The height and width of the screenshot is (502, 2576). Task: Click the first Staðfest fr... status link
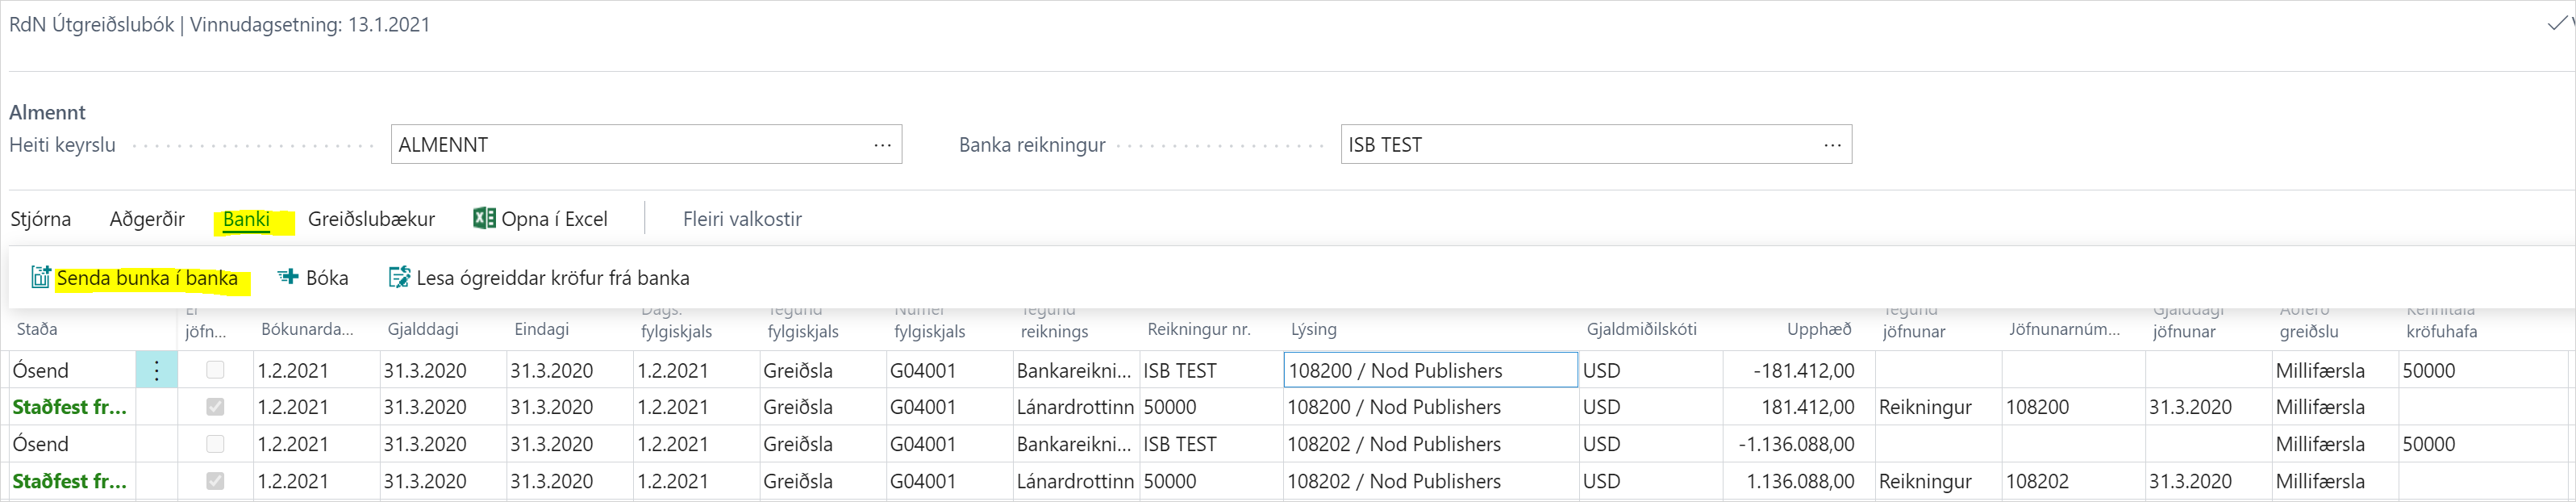pyautogui.click(x=69, y=407)
